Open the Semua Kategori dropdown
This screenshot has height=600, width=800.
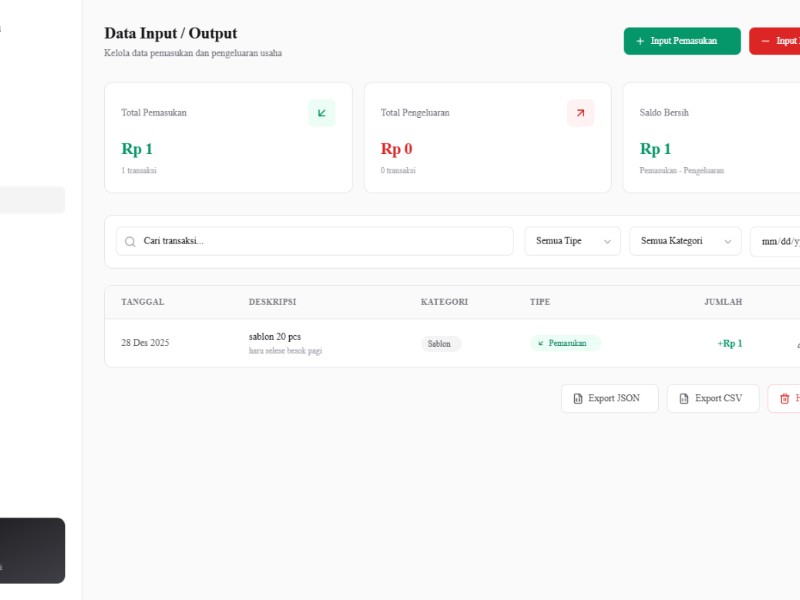(x=685, y=241)
